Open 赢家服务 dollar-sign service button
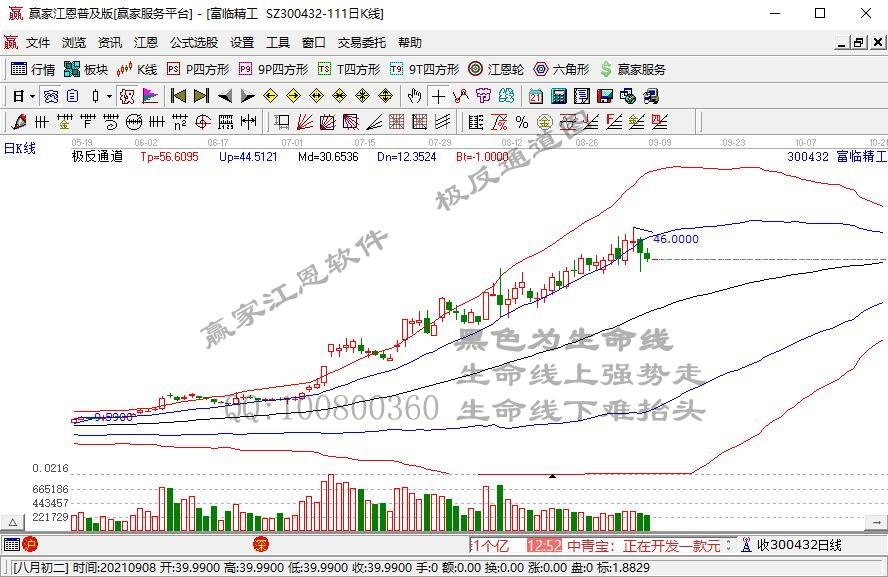 [632, 69]
